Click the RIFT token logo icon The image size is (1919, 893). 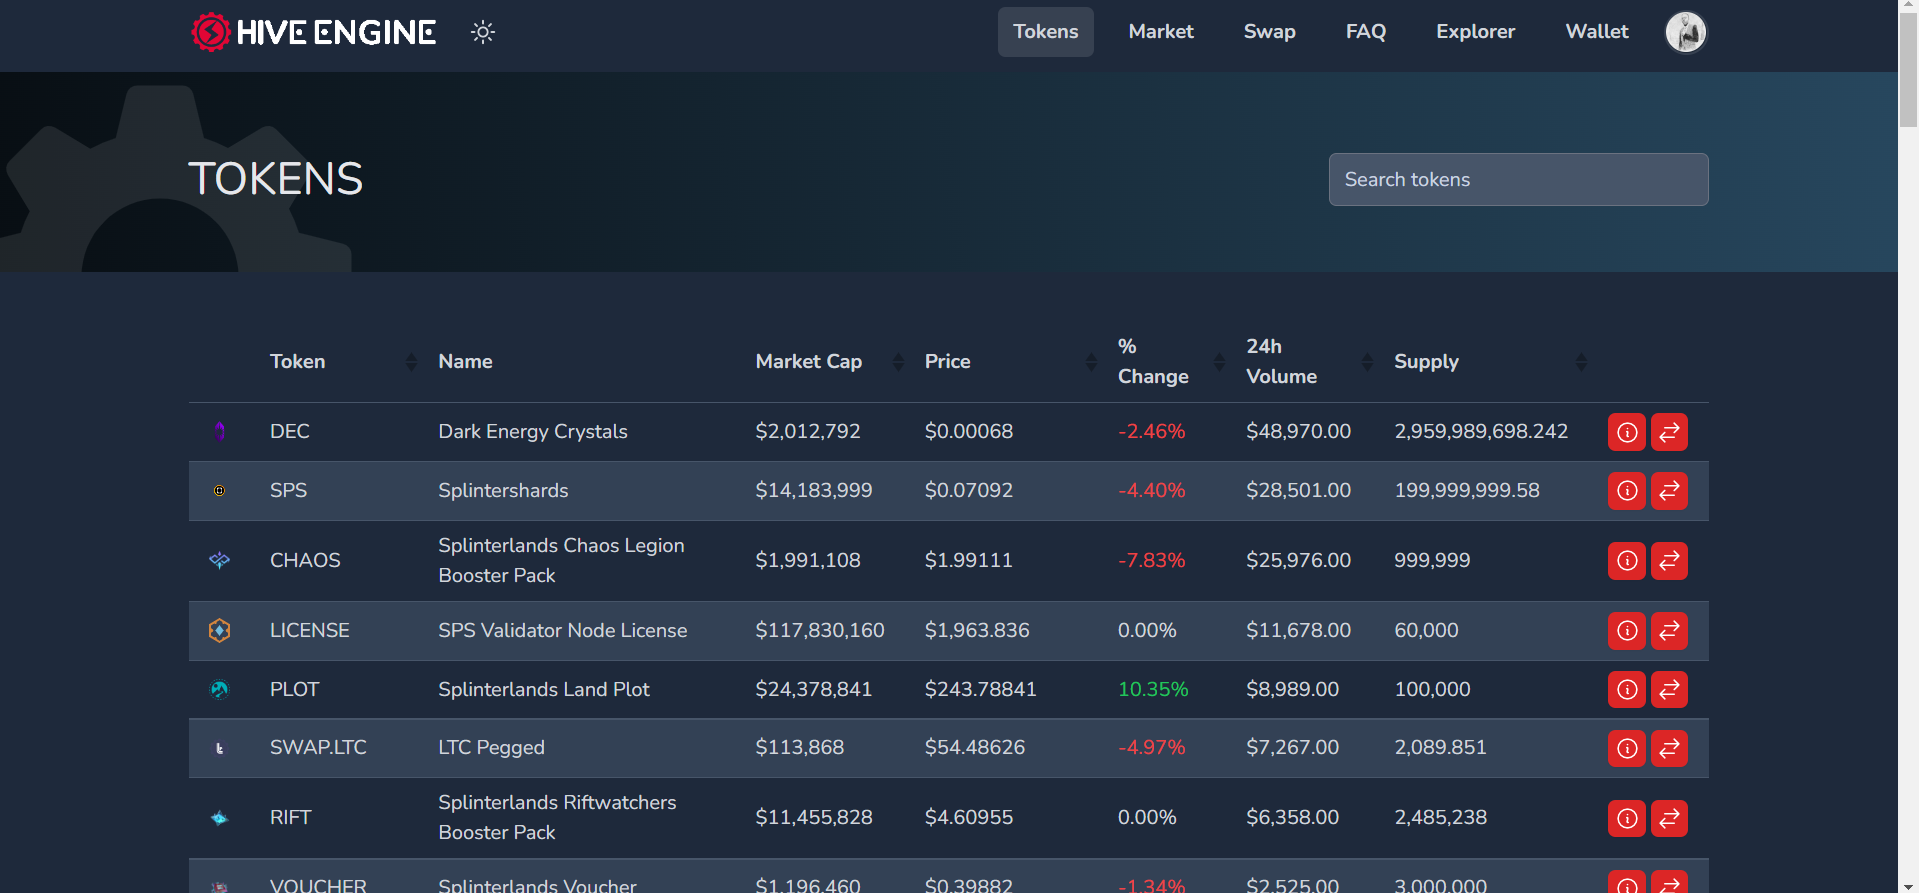[219, 818]
